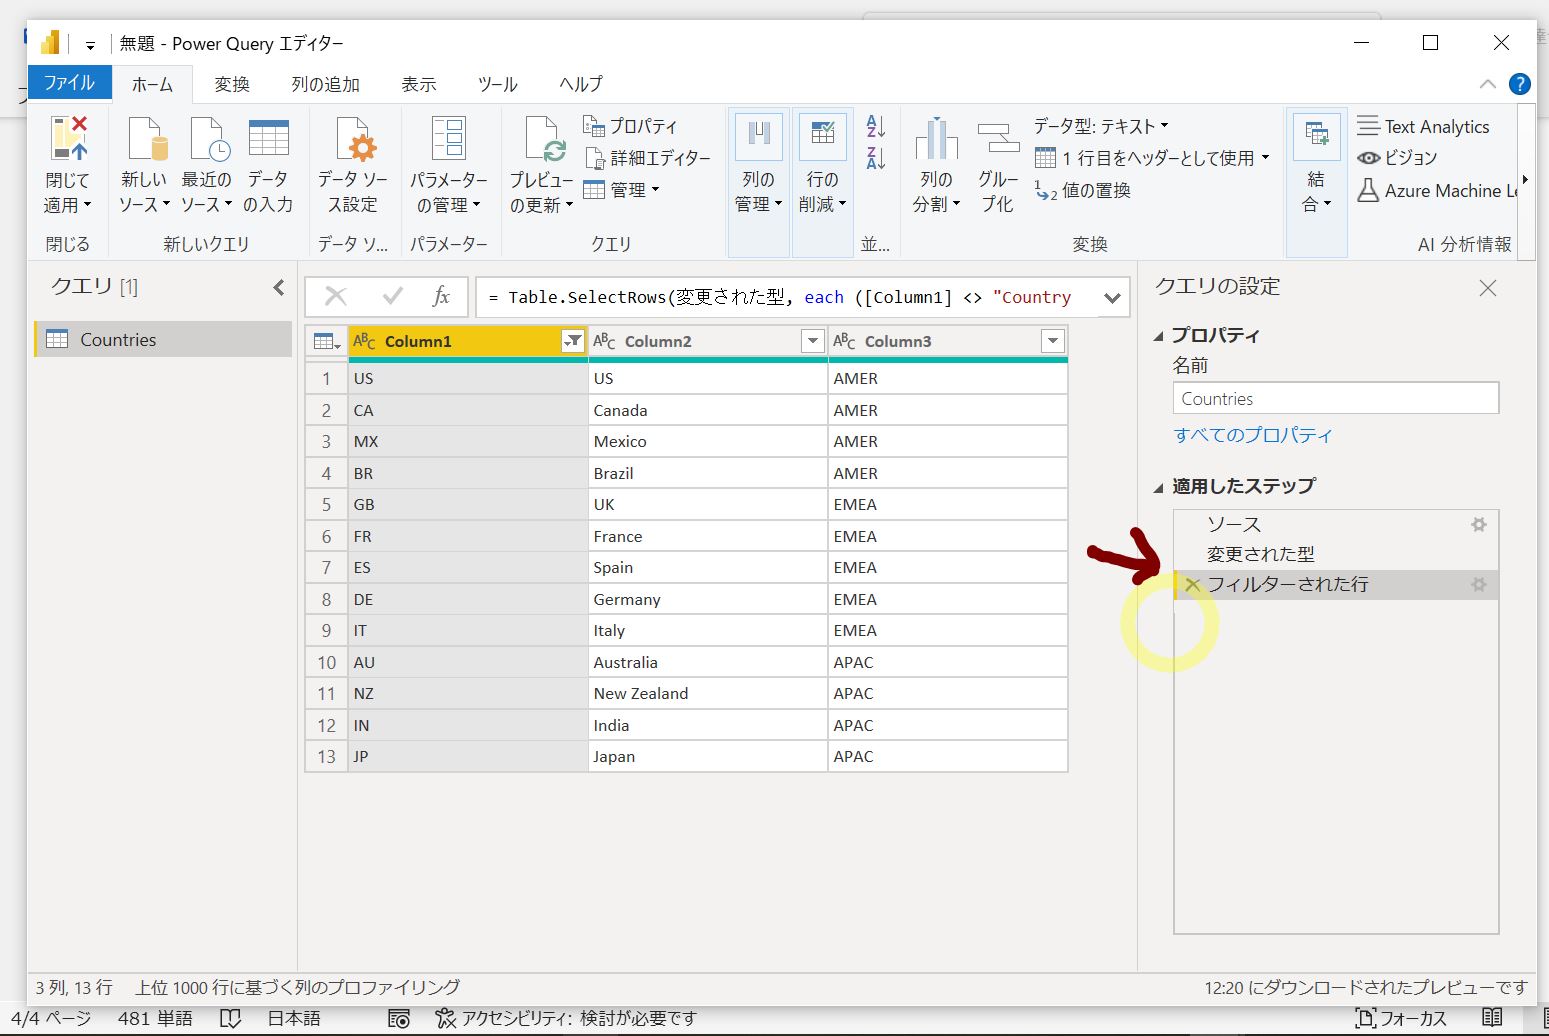Switch to the ツール tab

point(497,85)
